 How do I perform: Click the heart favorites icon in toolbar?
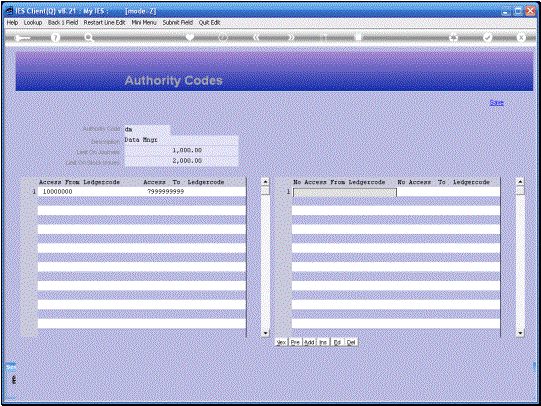pyautogui.click(x=190, y=37)
